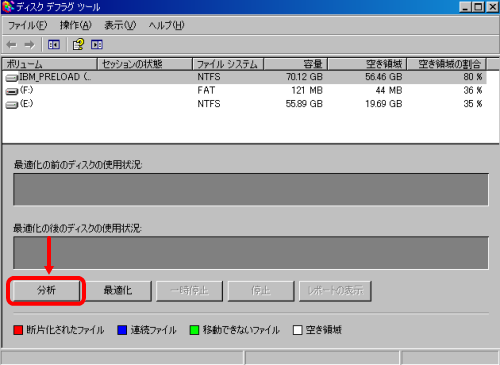Open the ファイル(F) menu

(27, 25)
